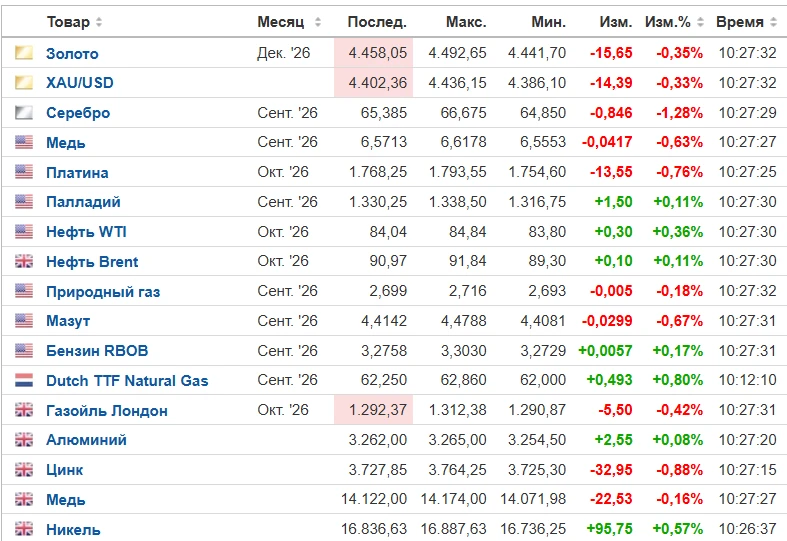The width and height of the screenshot is (787, 541).
Task: Click the UK flag icon beside Никель
Action: tap(24, 528)
